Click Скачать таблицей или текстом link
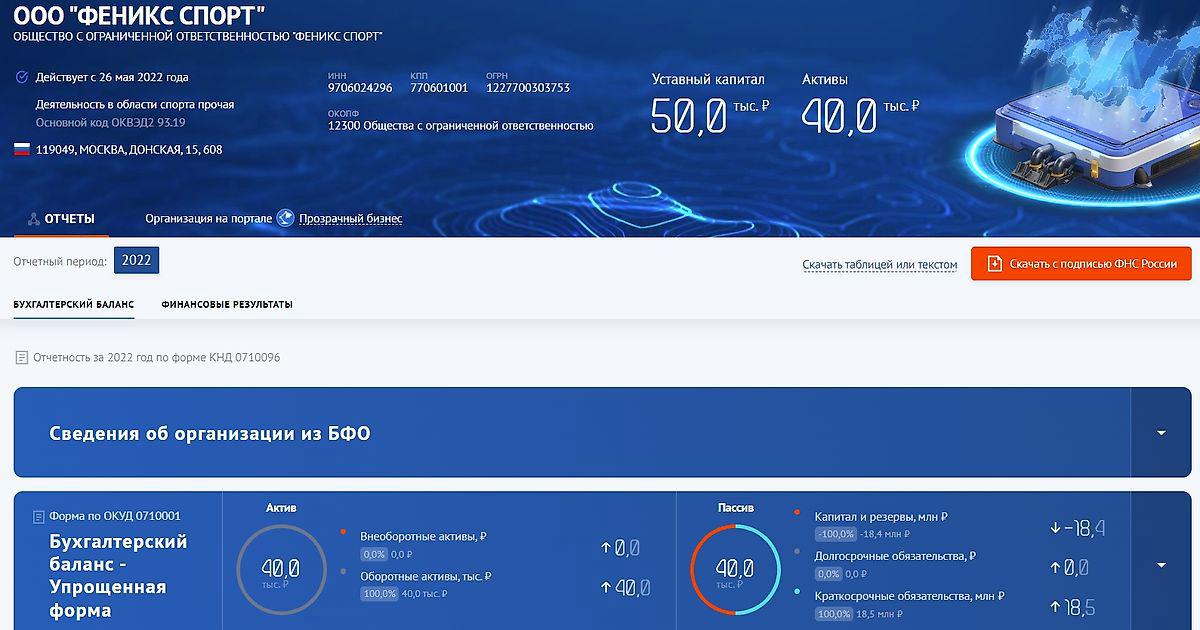This screenshot has width=1200, height=630. [x=879, y=265]
